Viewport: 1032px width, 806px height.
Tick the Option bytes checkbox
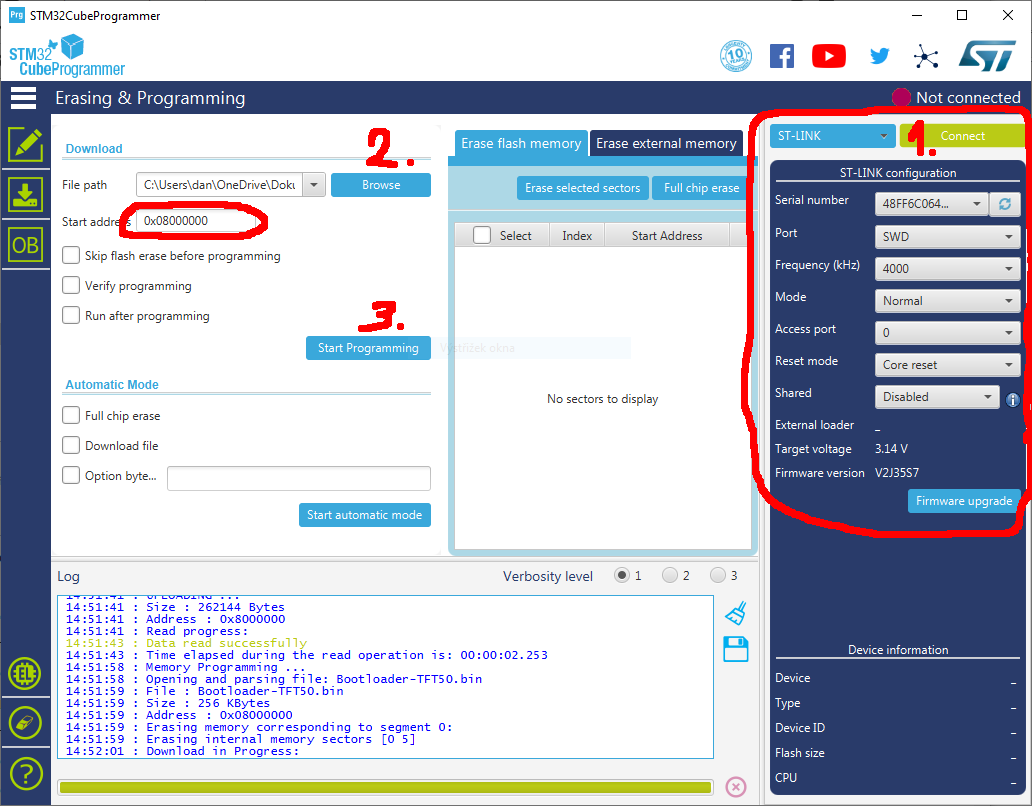click(x=71, y=475)
